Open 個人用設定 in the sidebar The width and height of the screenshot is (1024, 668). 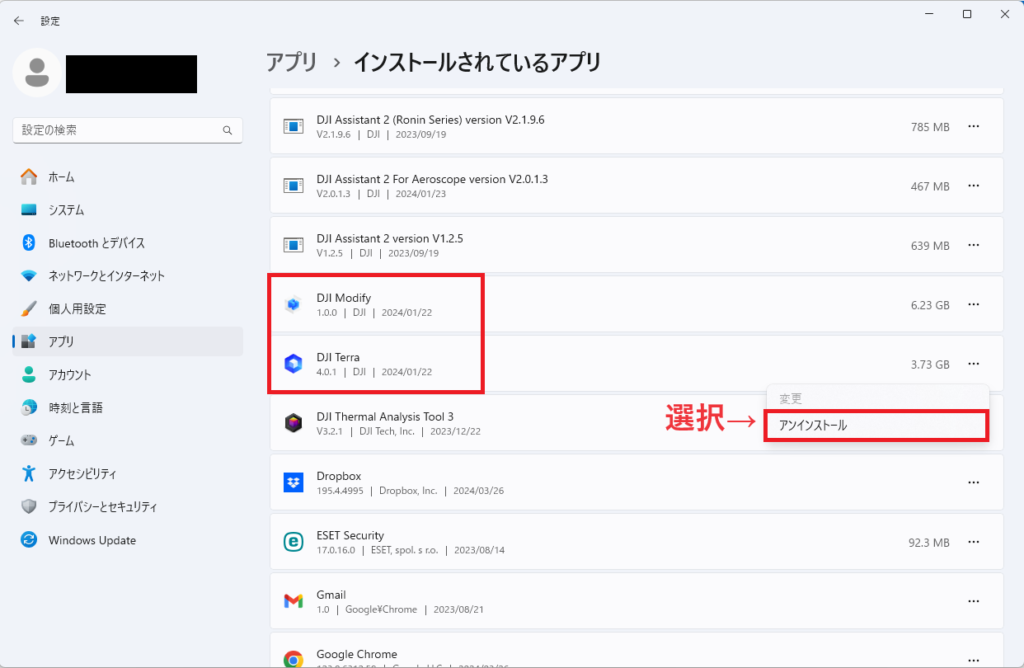(x=127, y=309)
